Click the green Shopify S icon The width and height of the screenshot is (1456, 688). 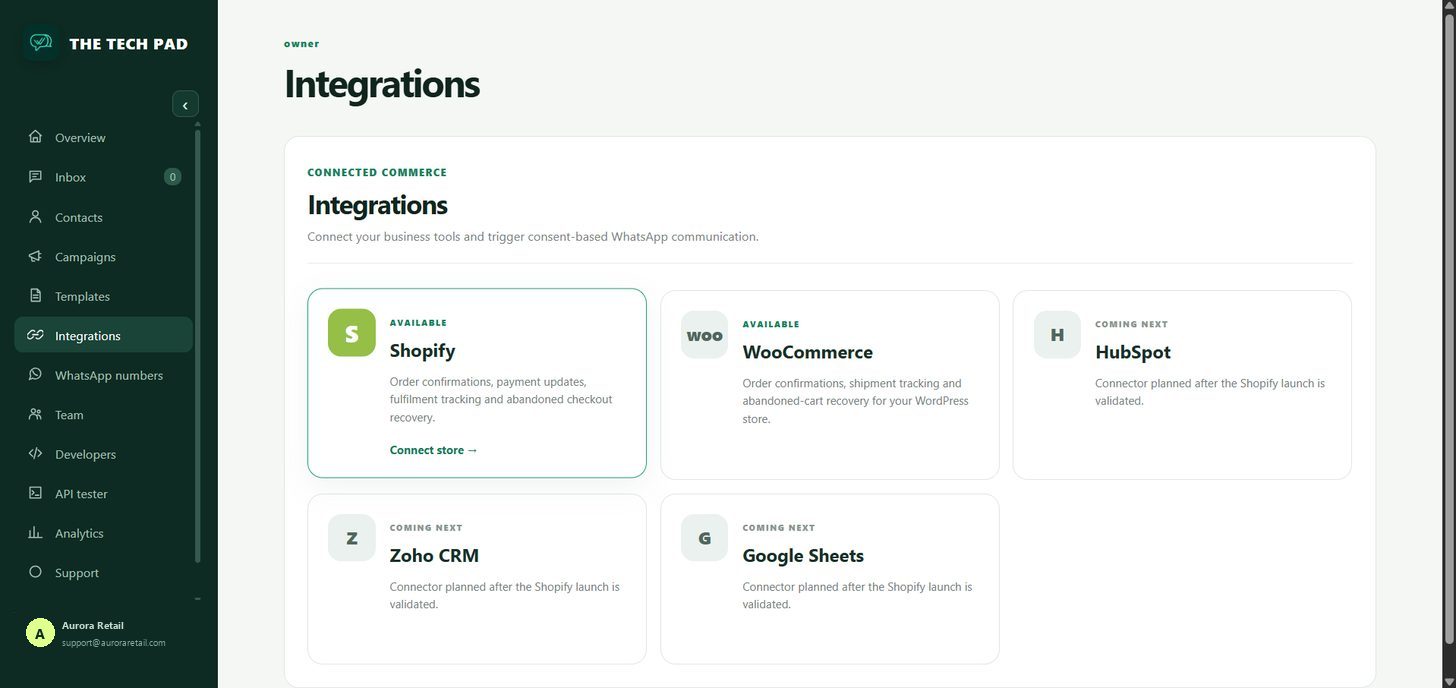click(352, 333)
